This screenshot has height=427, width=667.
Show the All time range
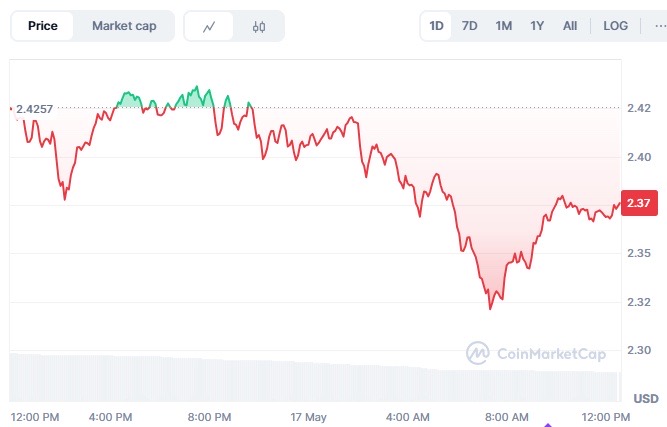(x=570, y=26)
